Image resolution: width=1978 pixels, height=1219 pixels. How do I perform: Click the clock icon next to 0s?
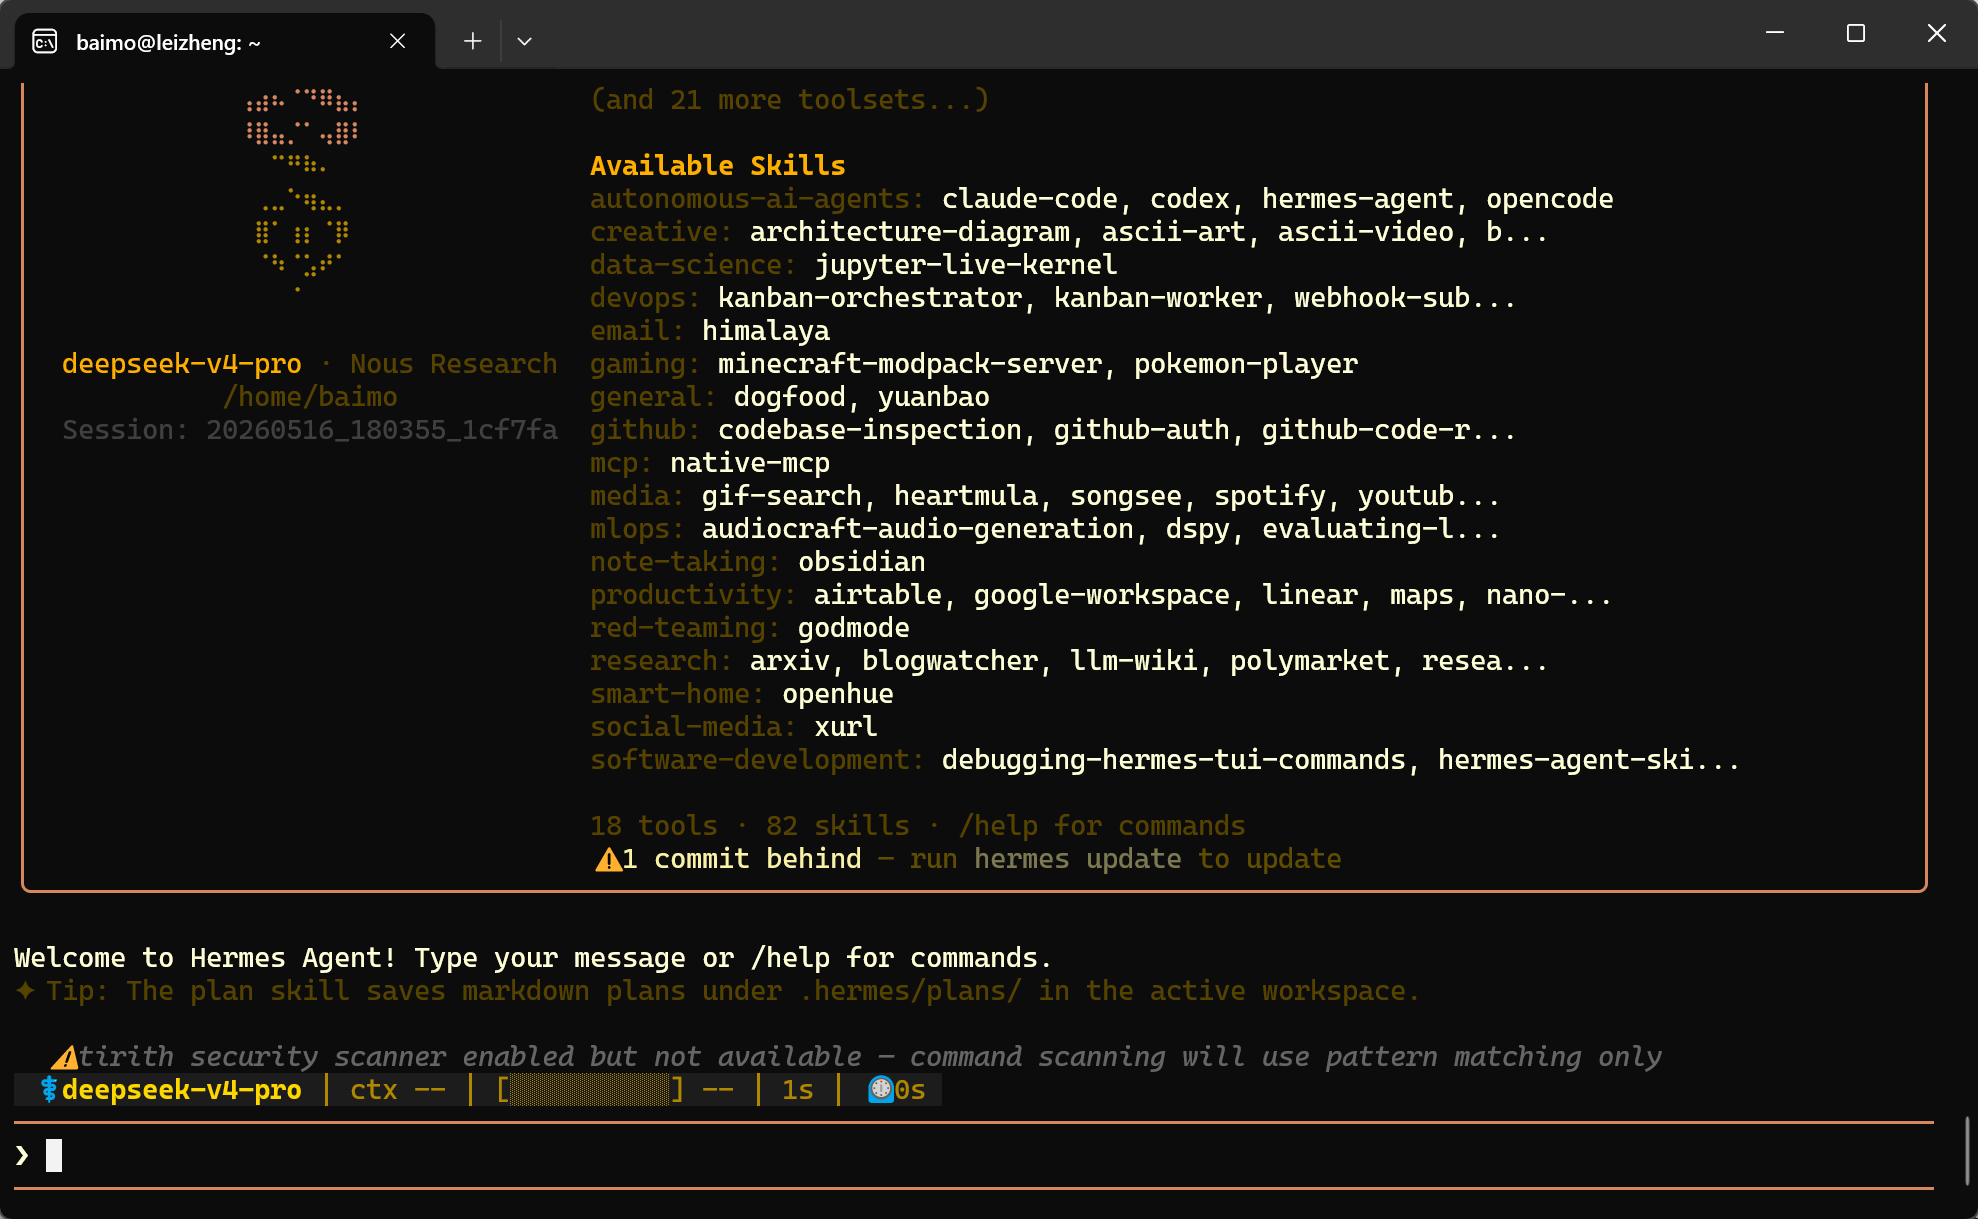(880, 1089)
